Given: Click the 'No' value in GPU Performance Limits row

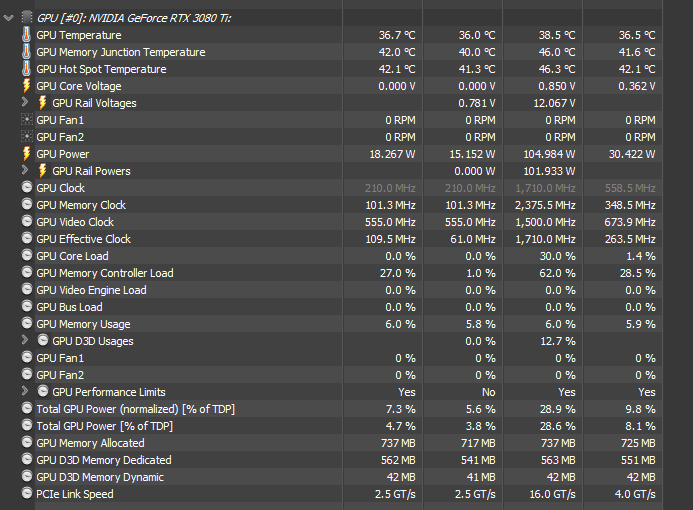Looking at the screenshot, I should [x=488, y=392].
